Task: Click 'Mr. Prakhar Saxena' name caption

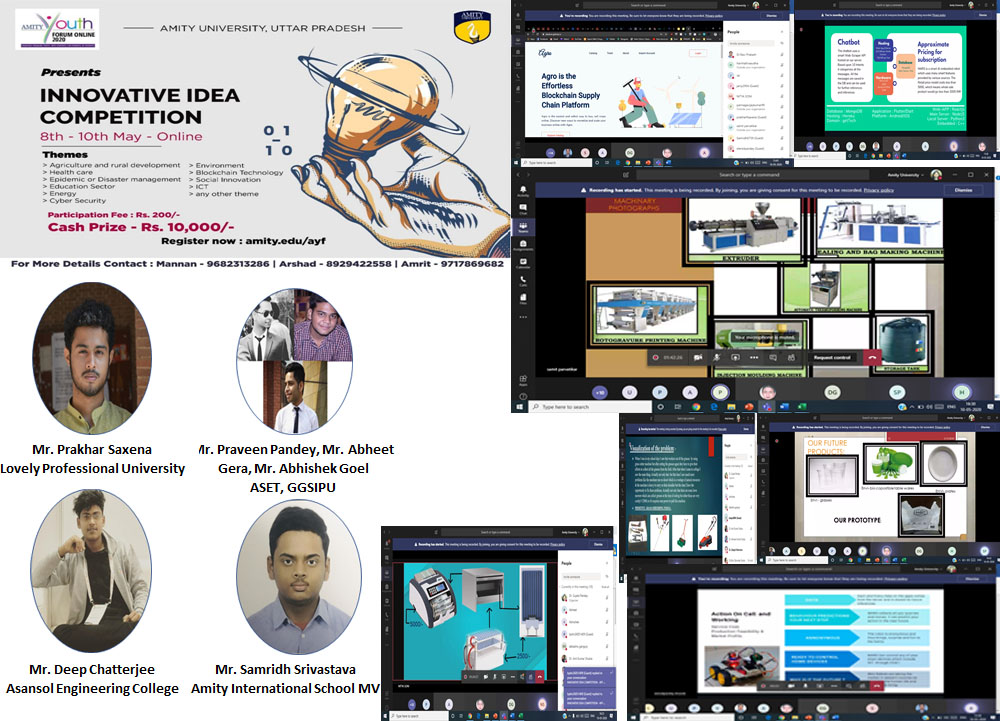Action: (92, 449)
